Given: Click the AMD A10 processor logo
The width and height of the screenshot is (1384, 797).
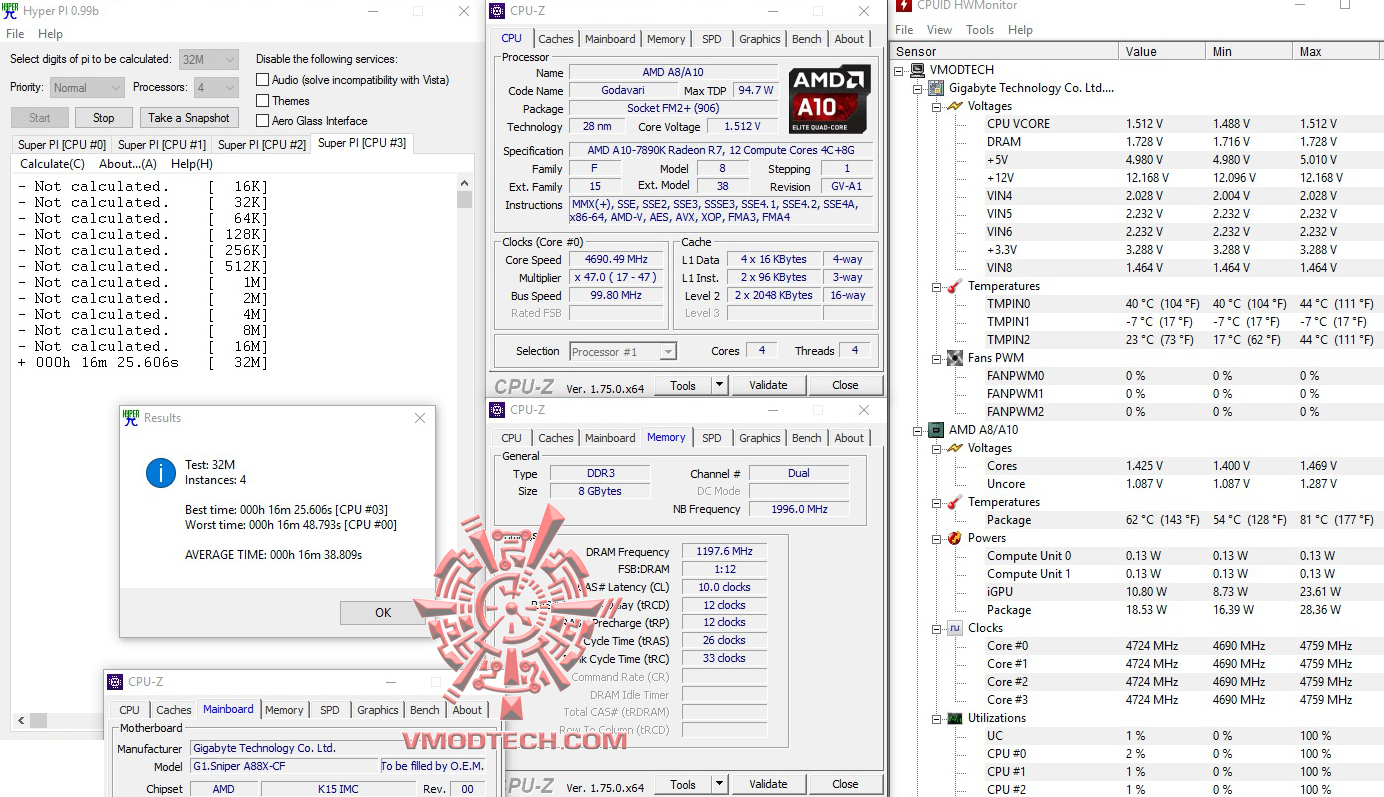Looking at the screenshot, I should point(828,100).
